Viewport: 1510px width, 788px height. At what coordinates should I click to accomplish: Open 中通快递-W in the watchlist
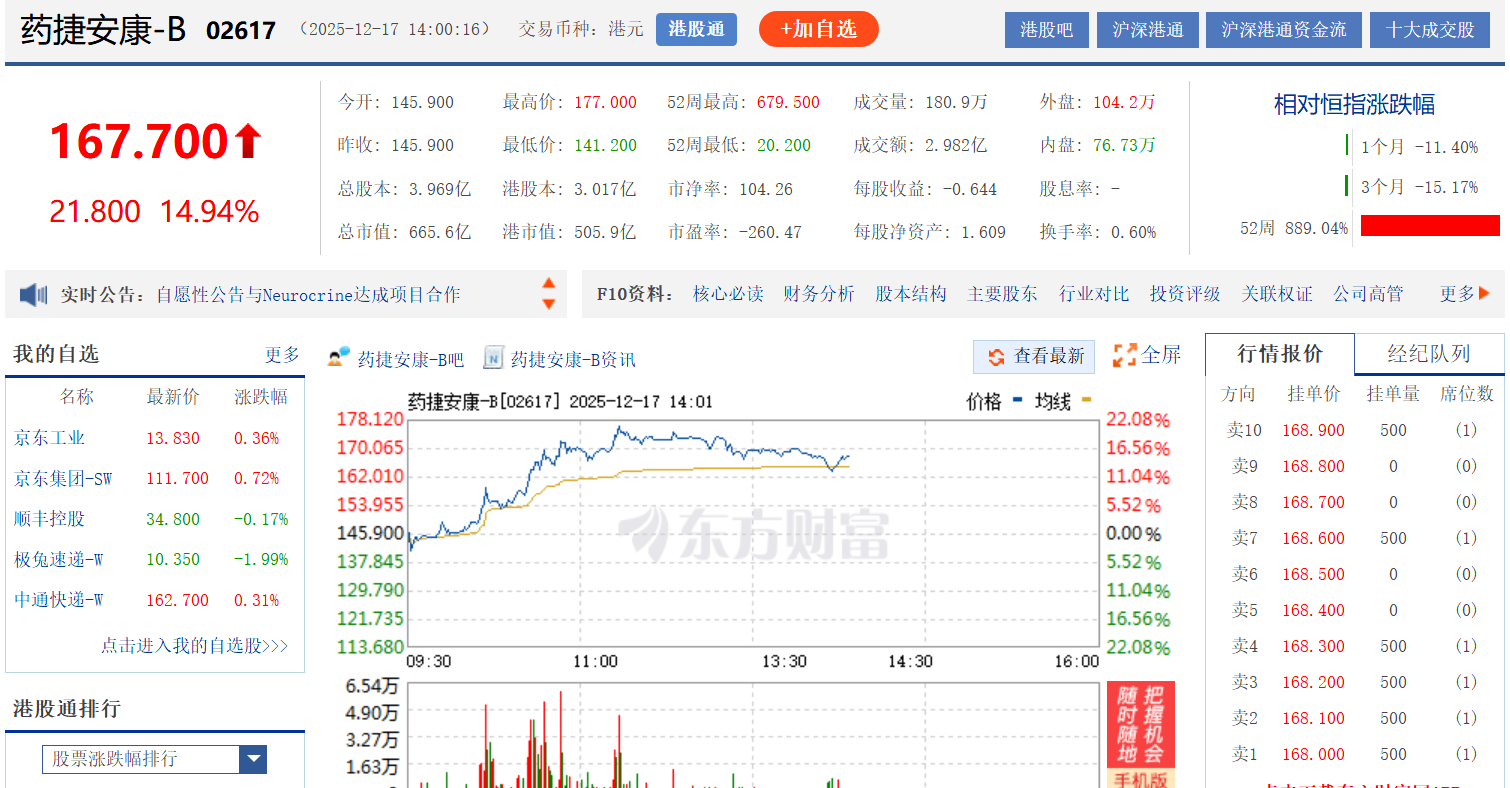pos(59,600)
